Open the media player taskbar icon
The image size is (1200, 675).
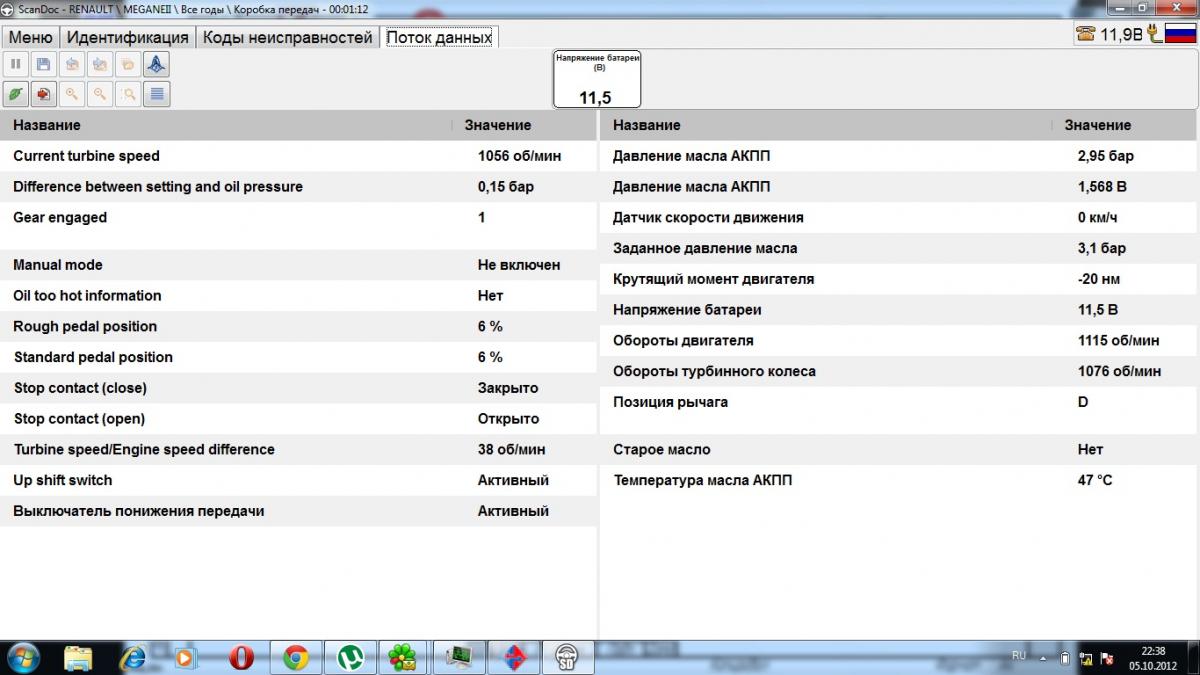(x=186, y=657)
